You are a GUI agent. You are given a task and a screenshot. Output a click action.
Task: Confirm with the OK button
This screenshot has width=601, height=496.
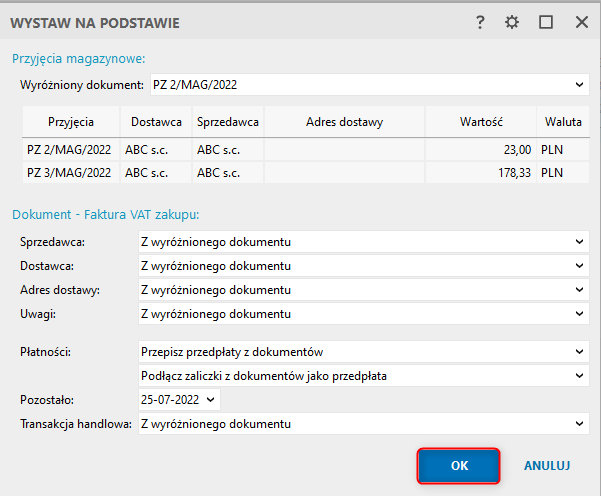point(459,466)
